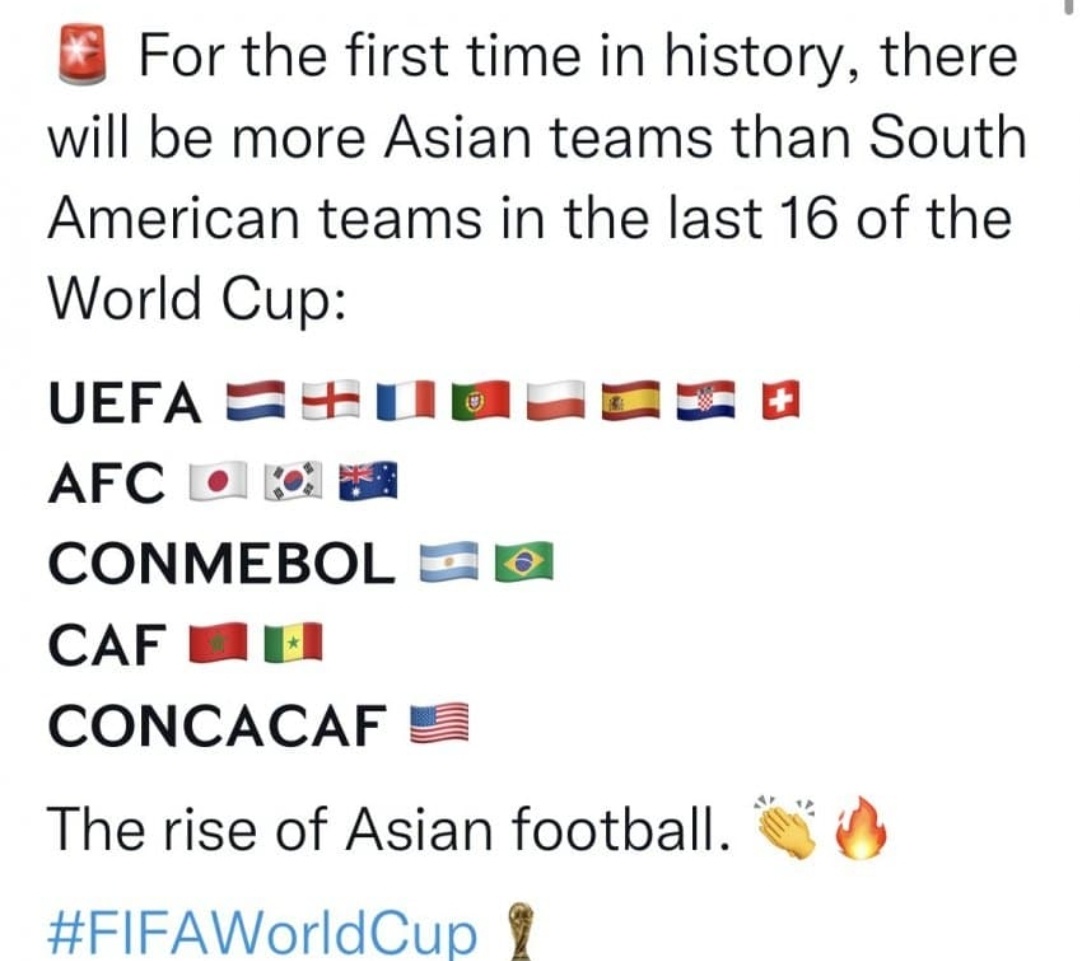Image resolution: width=1080 pixels, height=961 pixels.
Task: Select the Australia flag emoji
Action: 368,481
